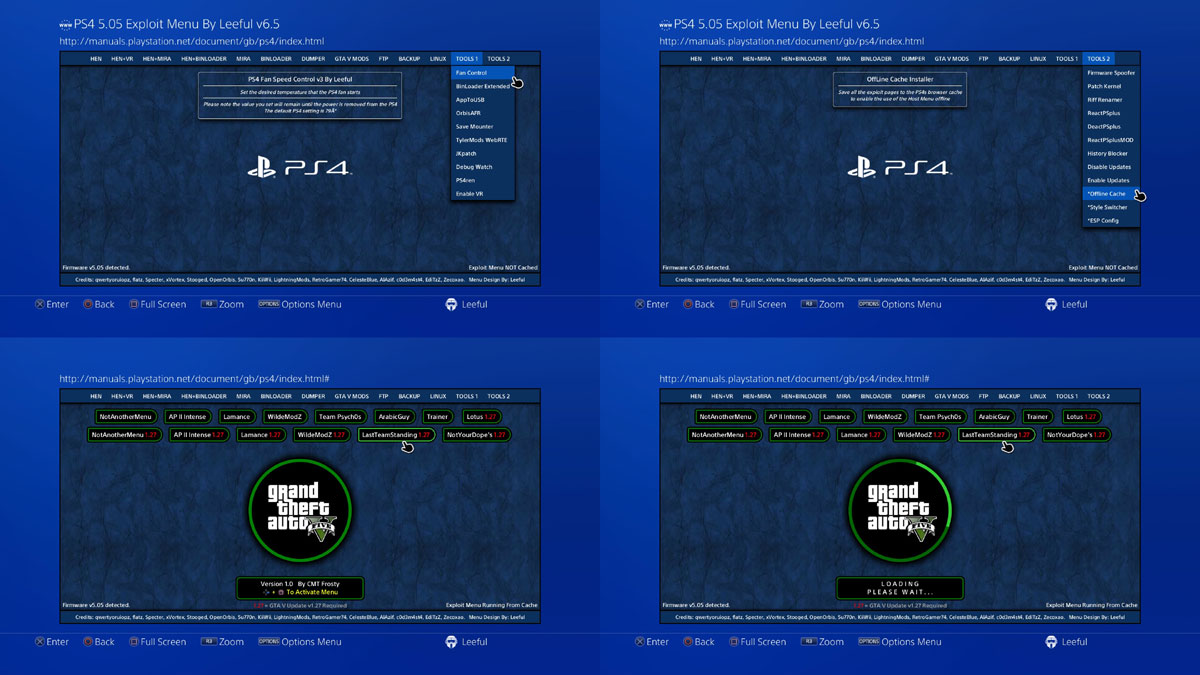Click the www browser icon on the Fan Control screen
The height and width of the screenshot is (675, 1200).
click(x=66, y=23)
